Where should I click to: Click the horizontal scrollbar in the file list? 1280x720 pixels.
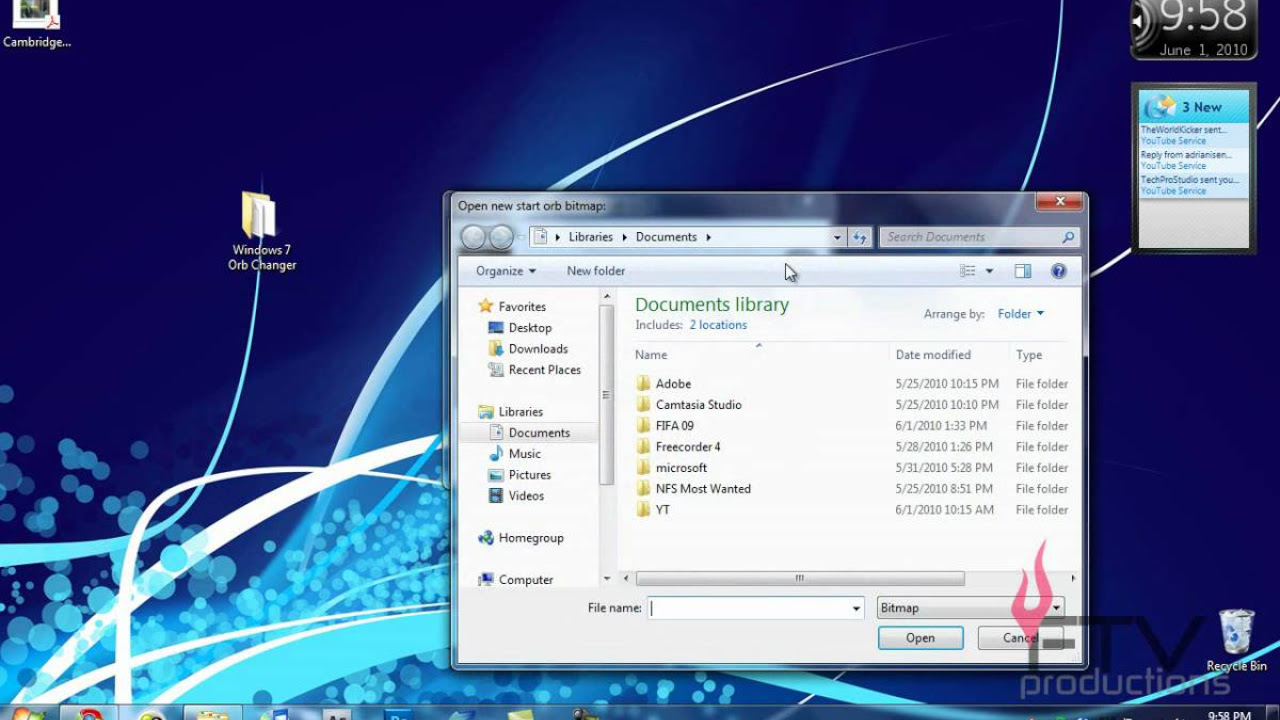[x=800, y=578]
